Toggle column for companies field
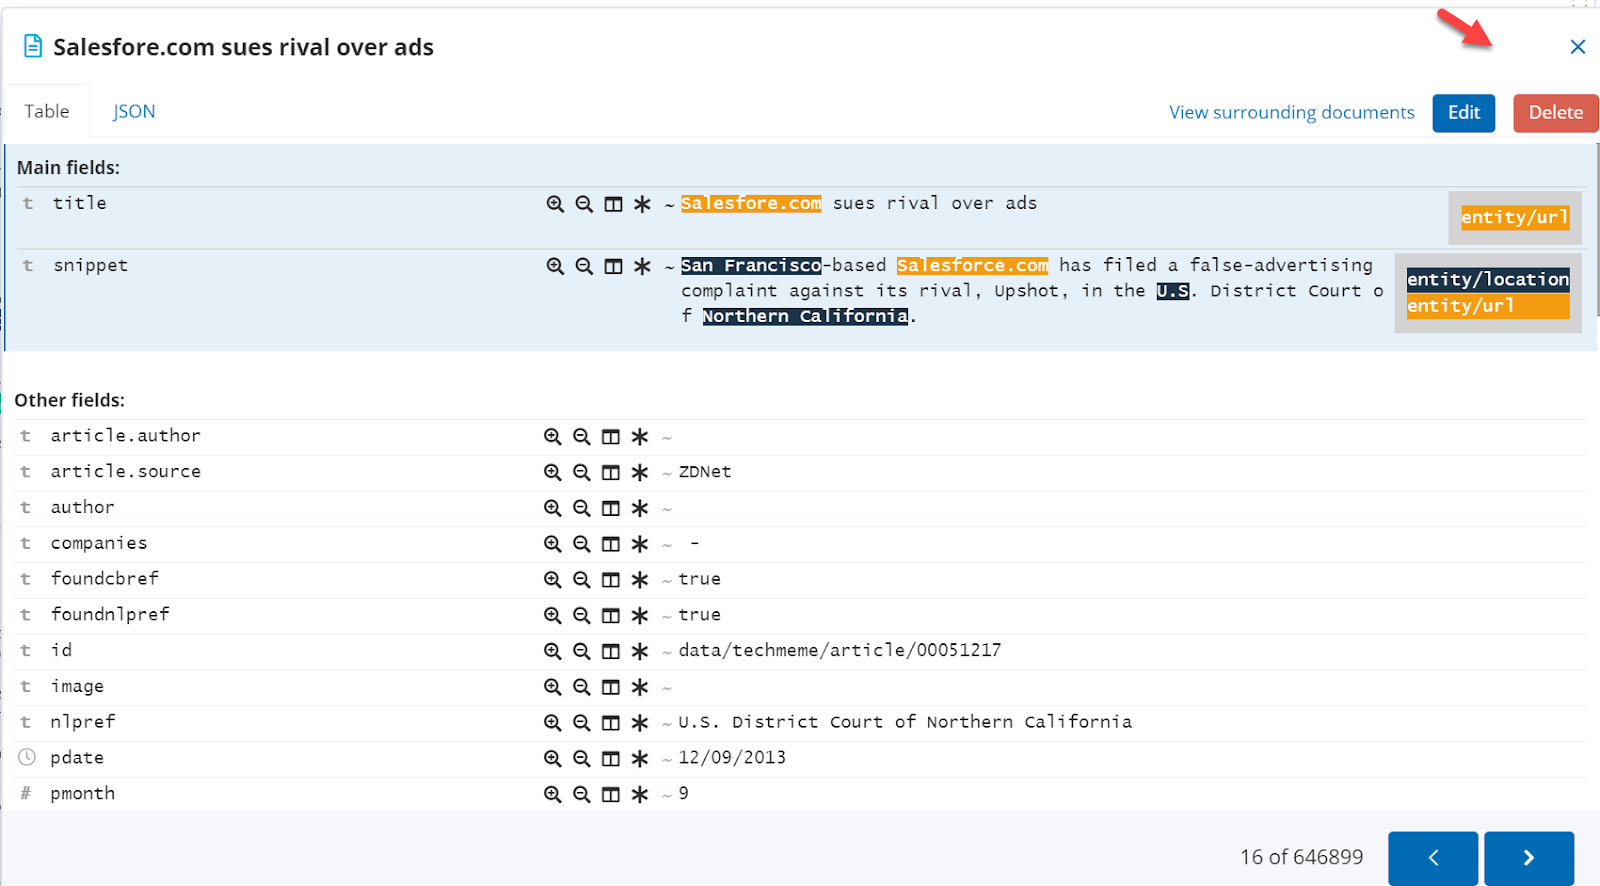This screenshot has height=886, width=1600. tap(610, 544)
